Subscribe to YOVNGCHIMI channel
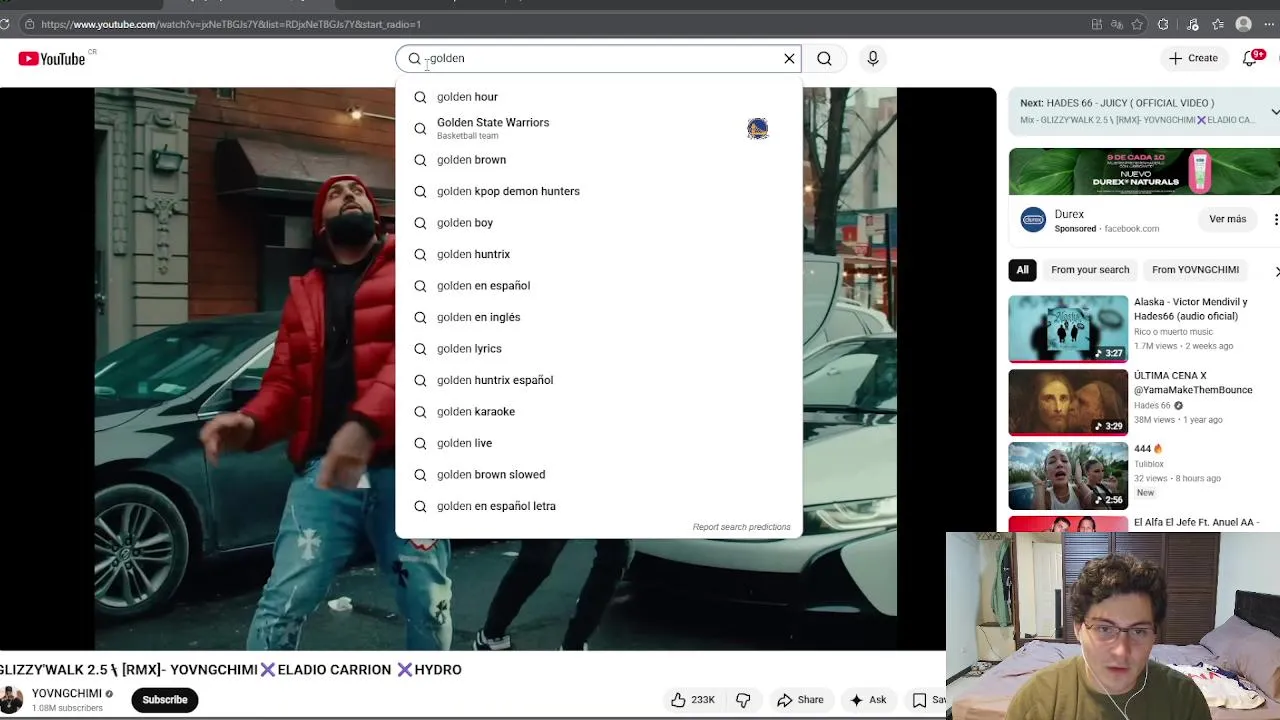Viewport: 1280px width, 720px height. click(165, 700)
